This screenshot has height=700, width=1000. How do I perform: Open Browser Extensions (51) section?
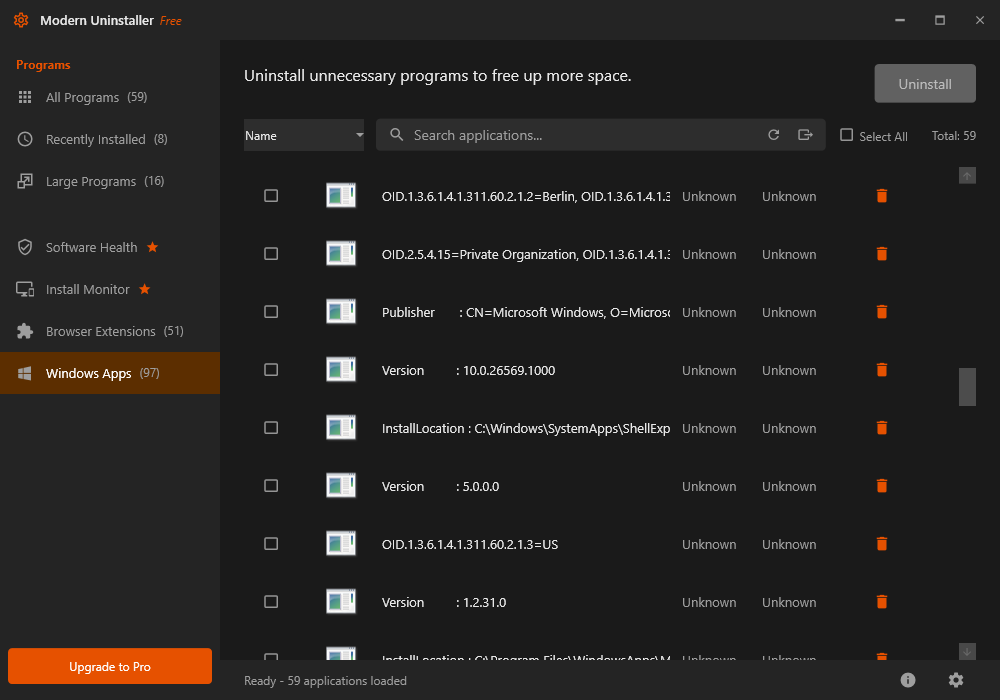pyautogui.click(x=110, y=332)
